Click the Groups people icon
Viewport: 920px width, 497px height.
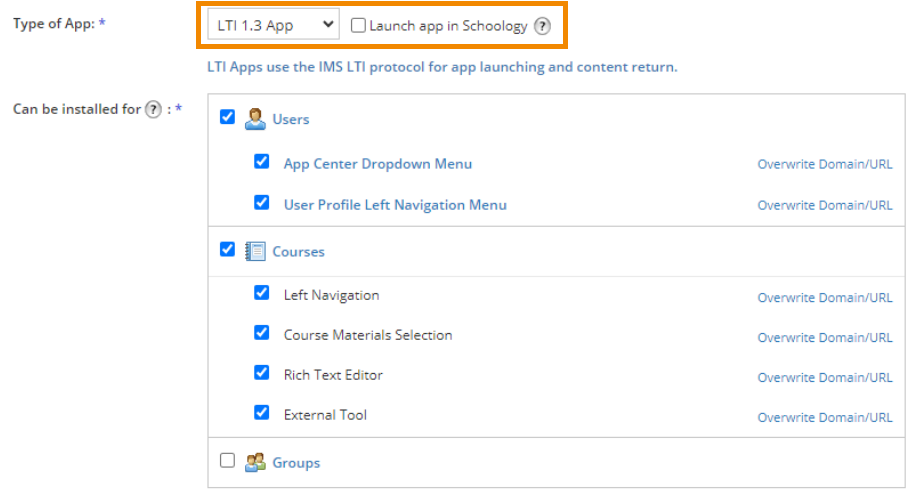255,462
